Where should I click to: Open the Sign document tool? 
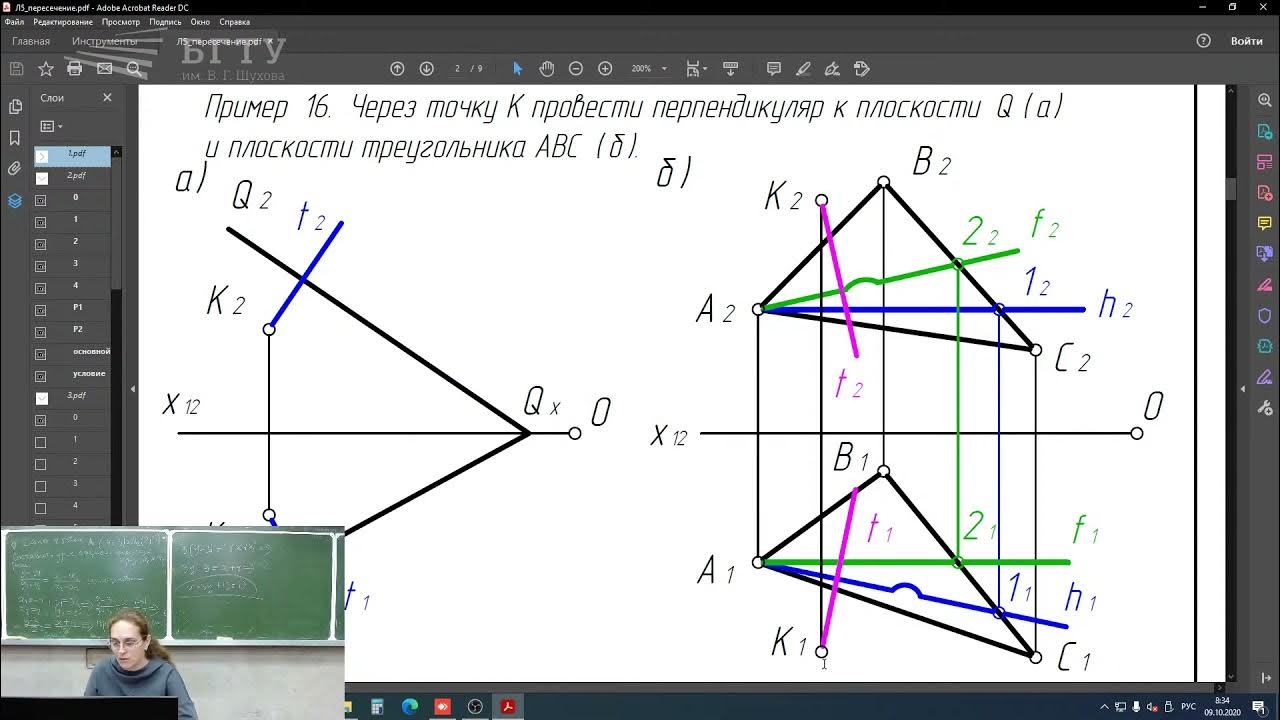tap(832, 69)
